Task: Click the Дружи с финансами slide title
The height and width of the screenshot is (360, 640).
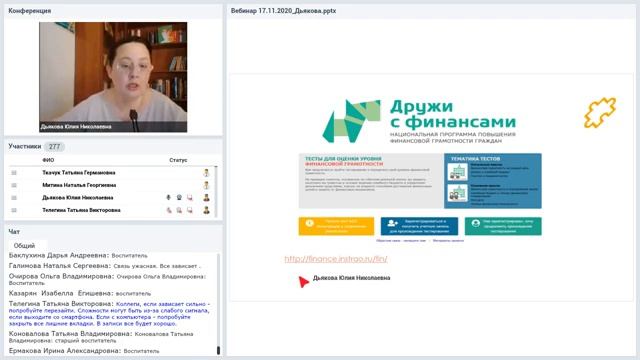Action: pyautogui.click(x=453, y=114)
